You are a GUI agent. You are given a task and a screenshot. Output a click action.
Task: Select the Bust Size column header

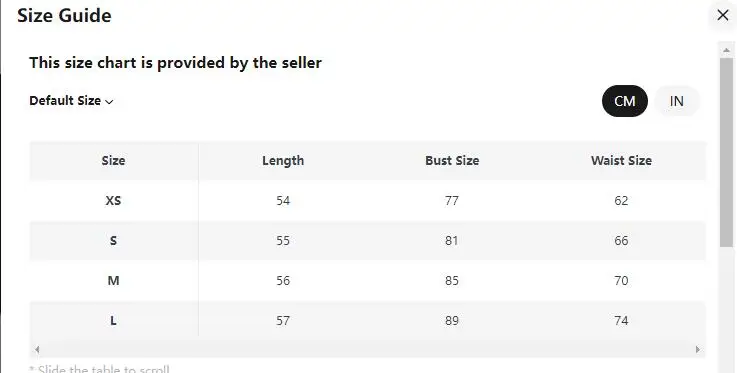(x=452, y=161)
